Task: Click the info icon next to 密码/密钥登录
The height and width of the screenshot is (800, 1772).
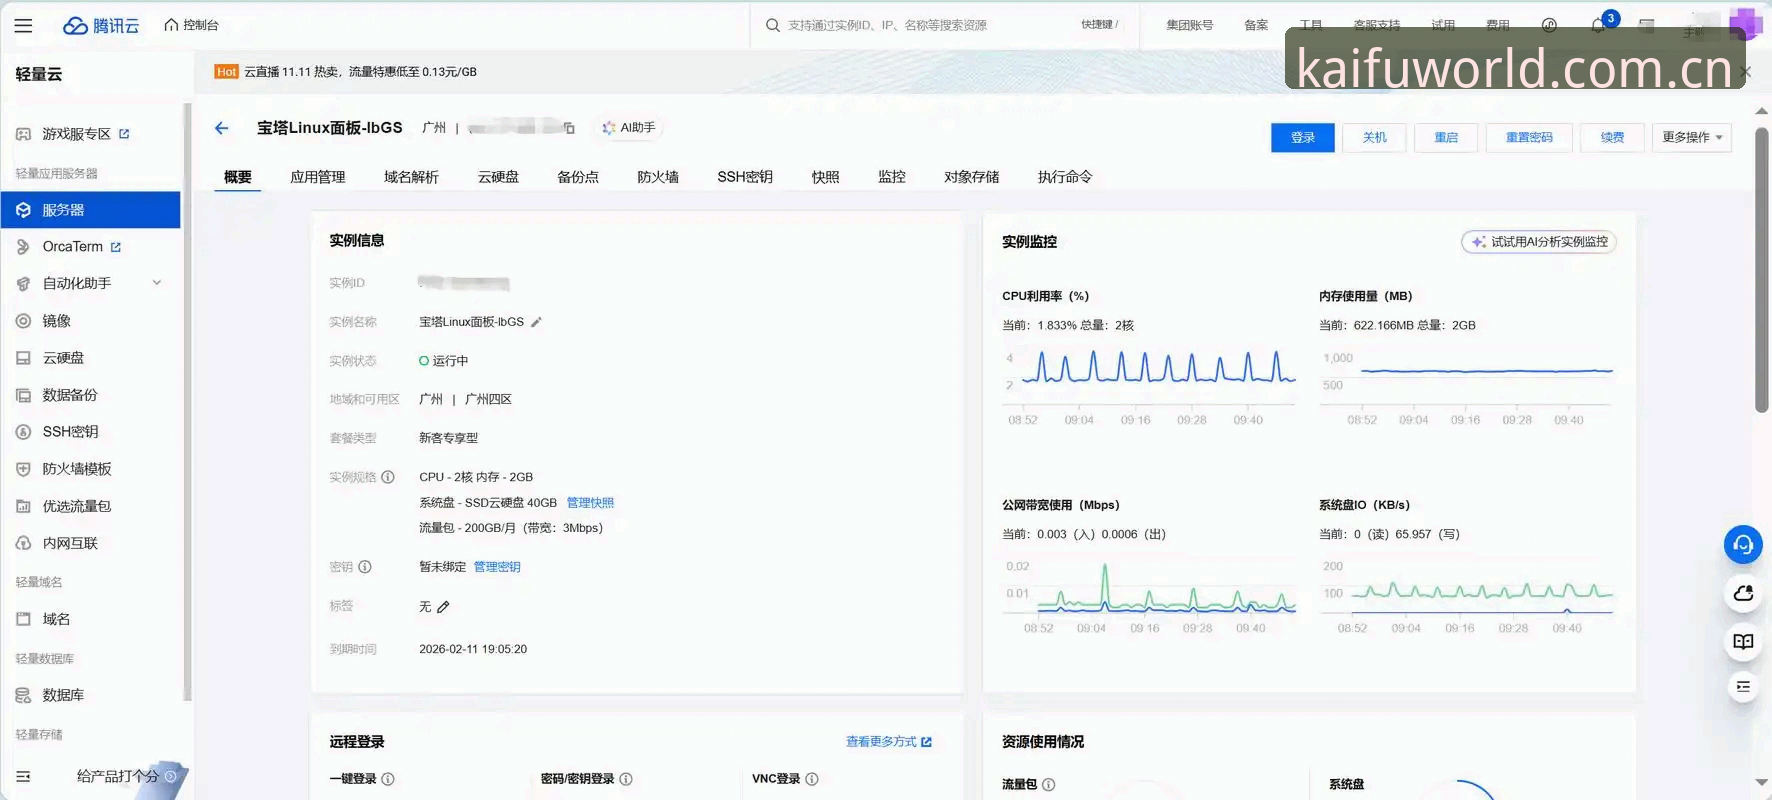Action: (626, 779)
